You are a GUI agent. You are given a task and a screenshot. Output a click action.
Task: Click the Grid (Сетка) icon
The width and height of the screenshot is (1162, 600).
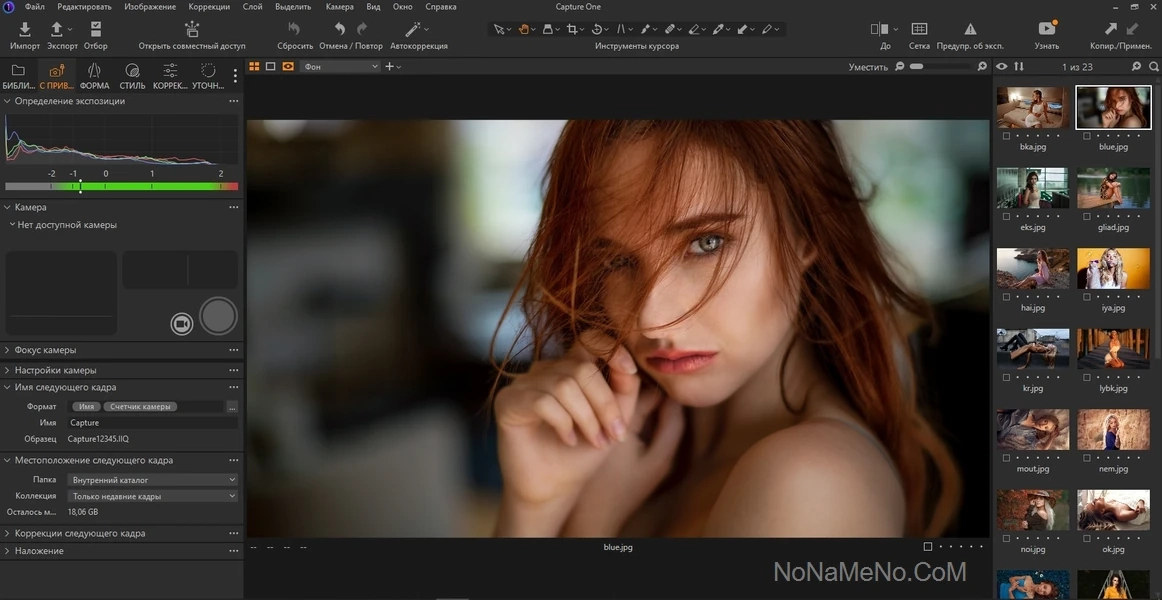point(919,30)
